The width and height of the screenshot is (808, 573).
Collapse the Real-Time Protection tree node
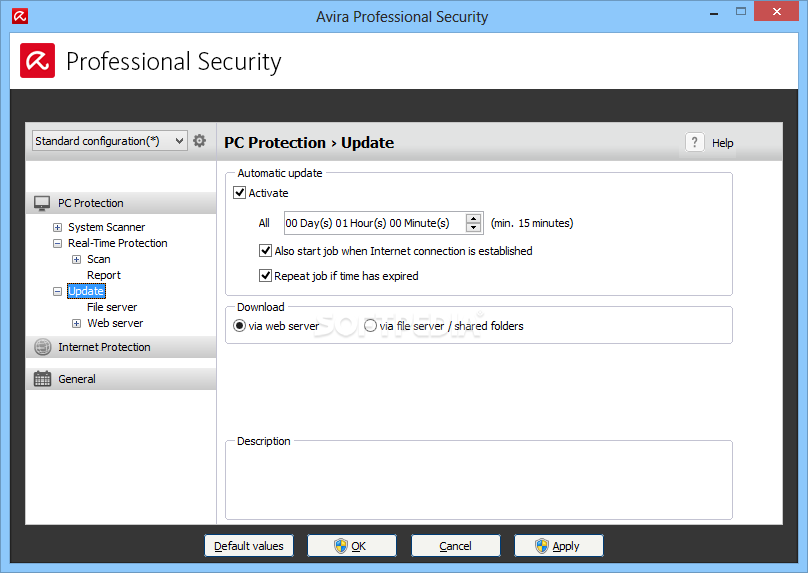pyautogui.click(x=58, y=243)
